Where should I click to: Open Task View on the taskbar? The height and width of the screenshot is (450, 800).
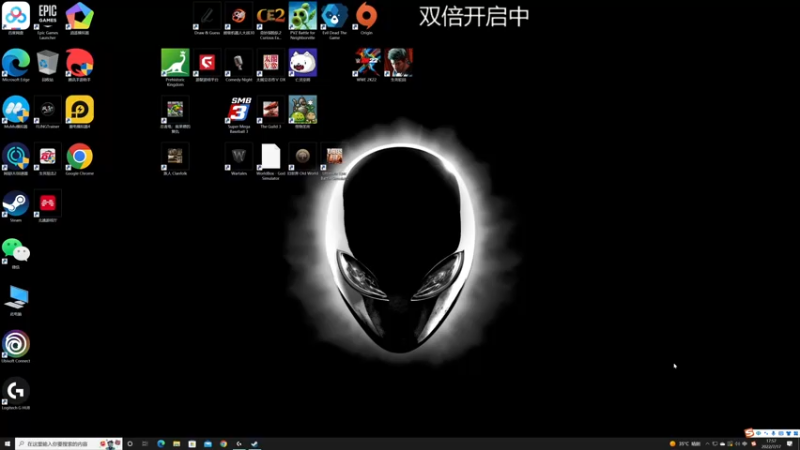tap(145, 444)
